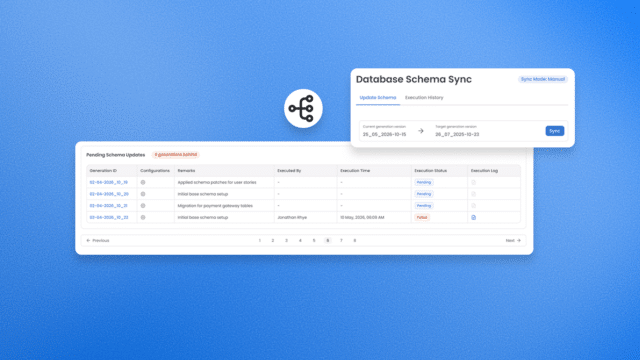Click the schema branching logo icon

coord(303,109)
